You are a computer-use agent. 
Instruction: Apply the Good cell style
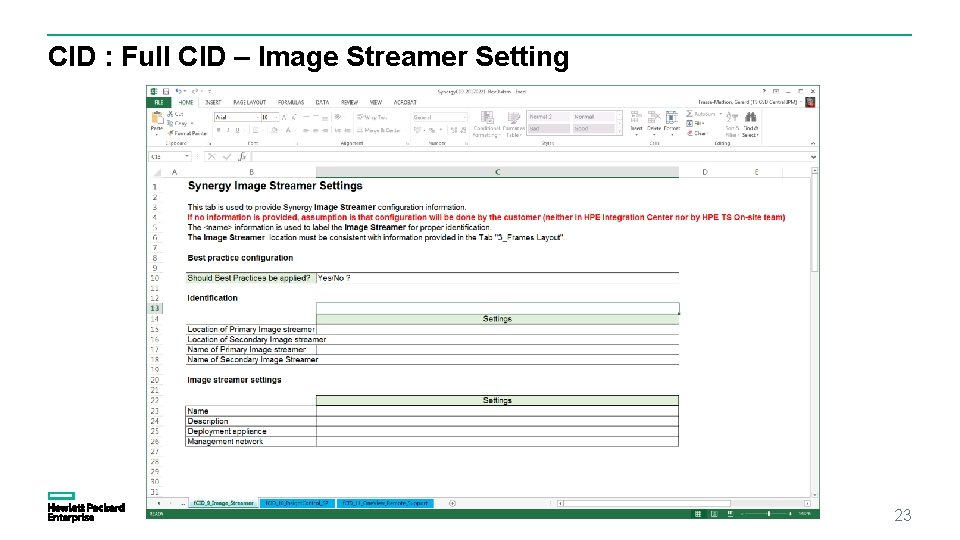(593, 129)
